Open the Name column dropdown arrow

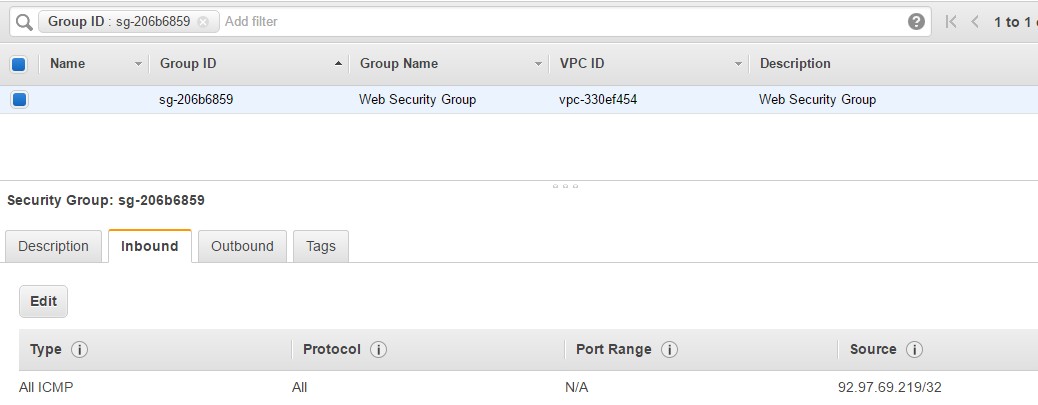coord(138,64)
